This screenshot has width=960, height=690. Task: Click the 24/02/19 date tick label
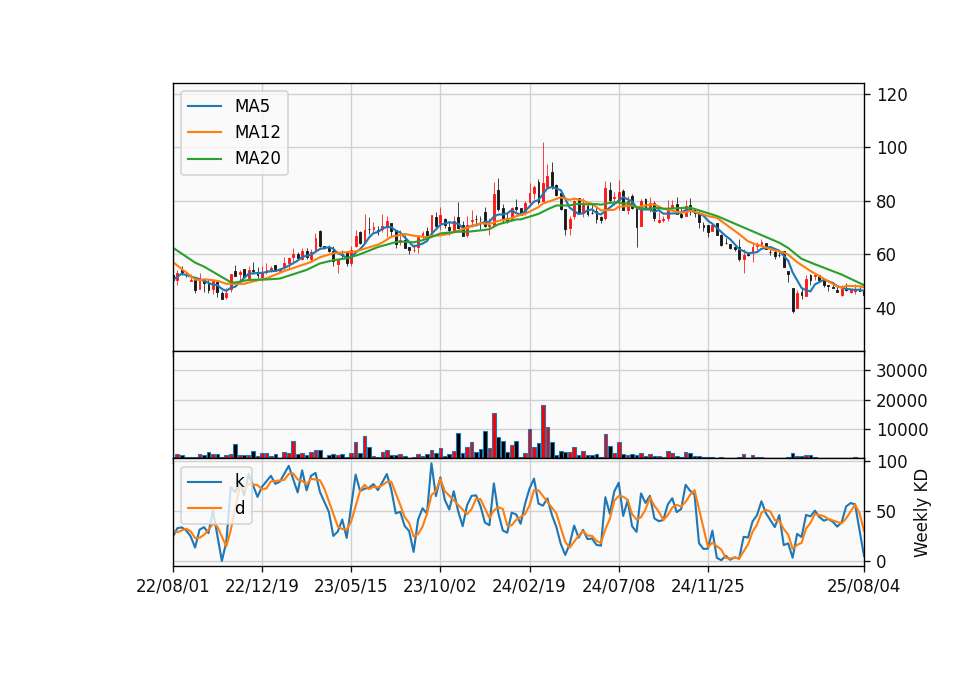529,586
